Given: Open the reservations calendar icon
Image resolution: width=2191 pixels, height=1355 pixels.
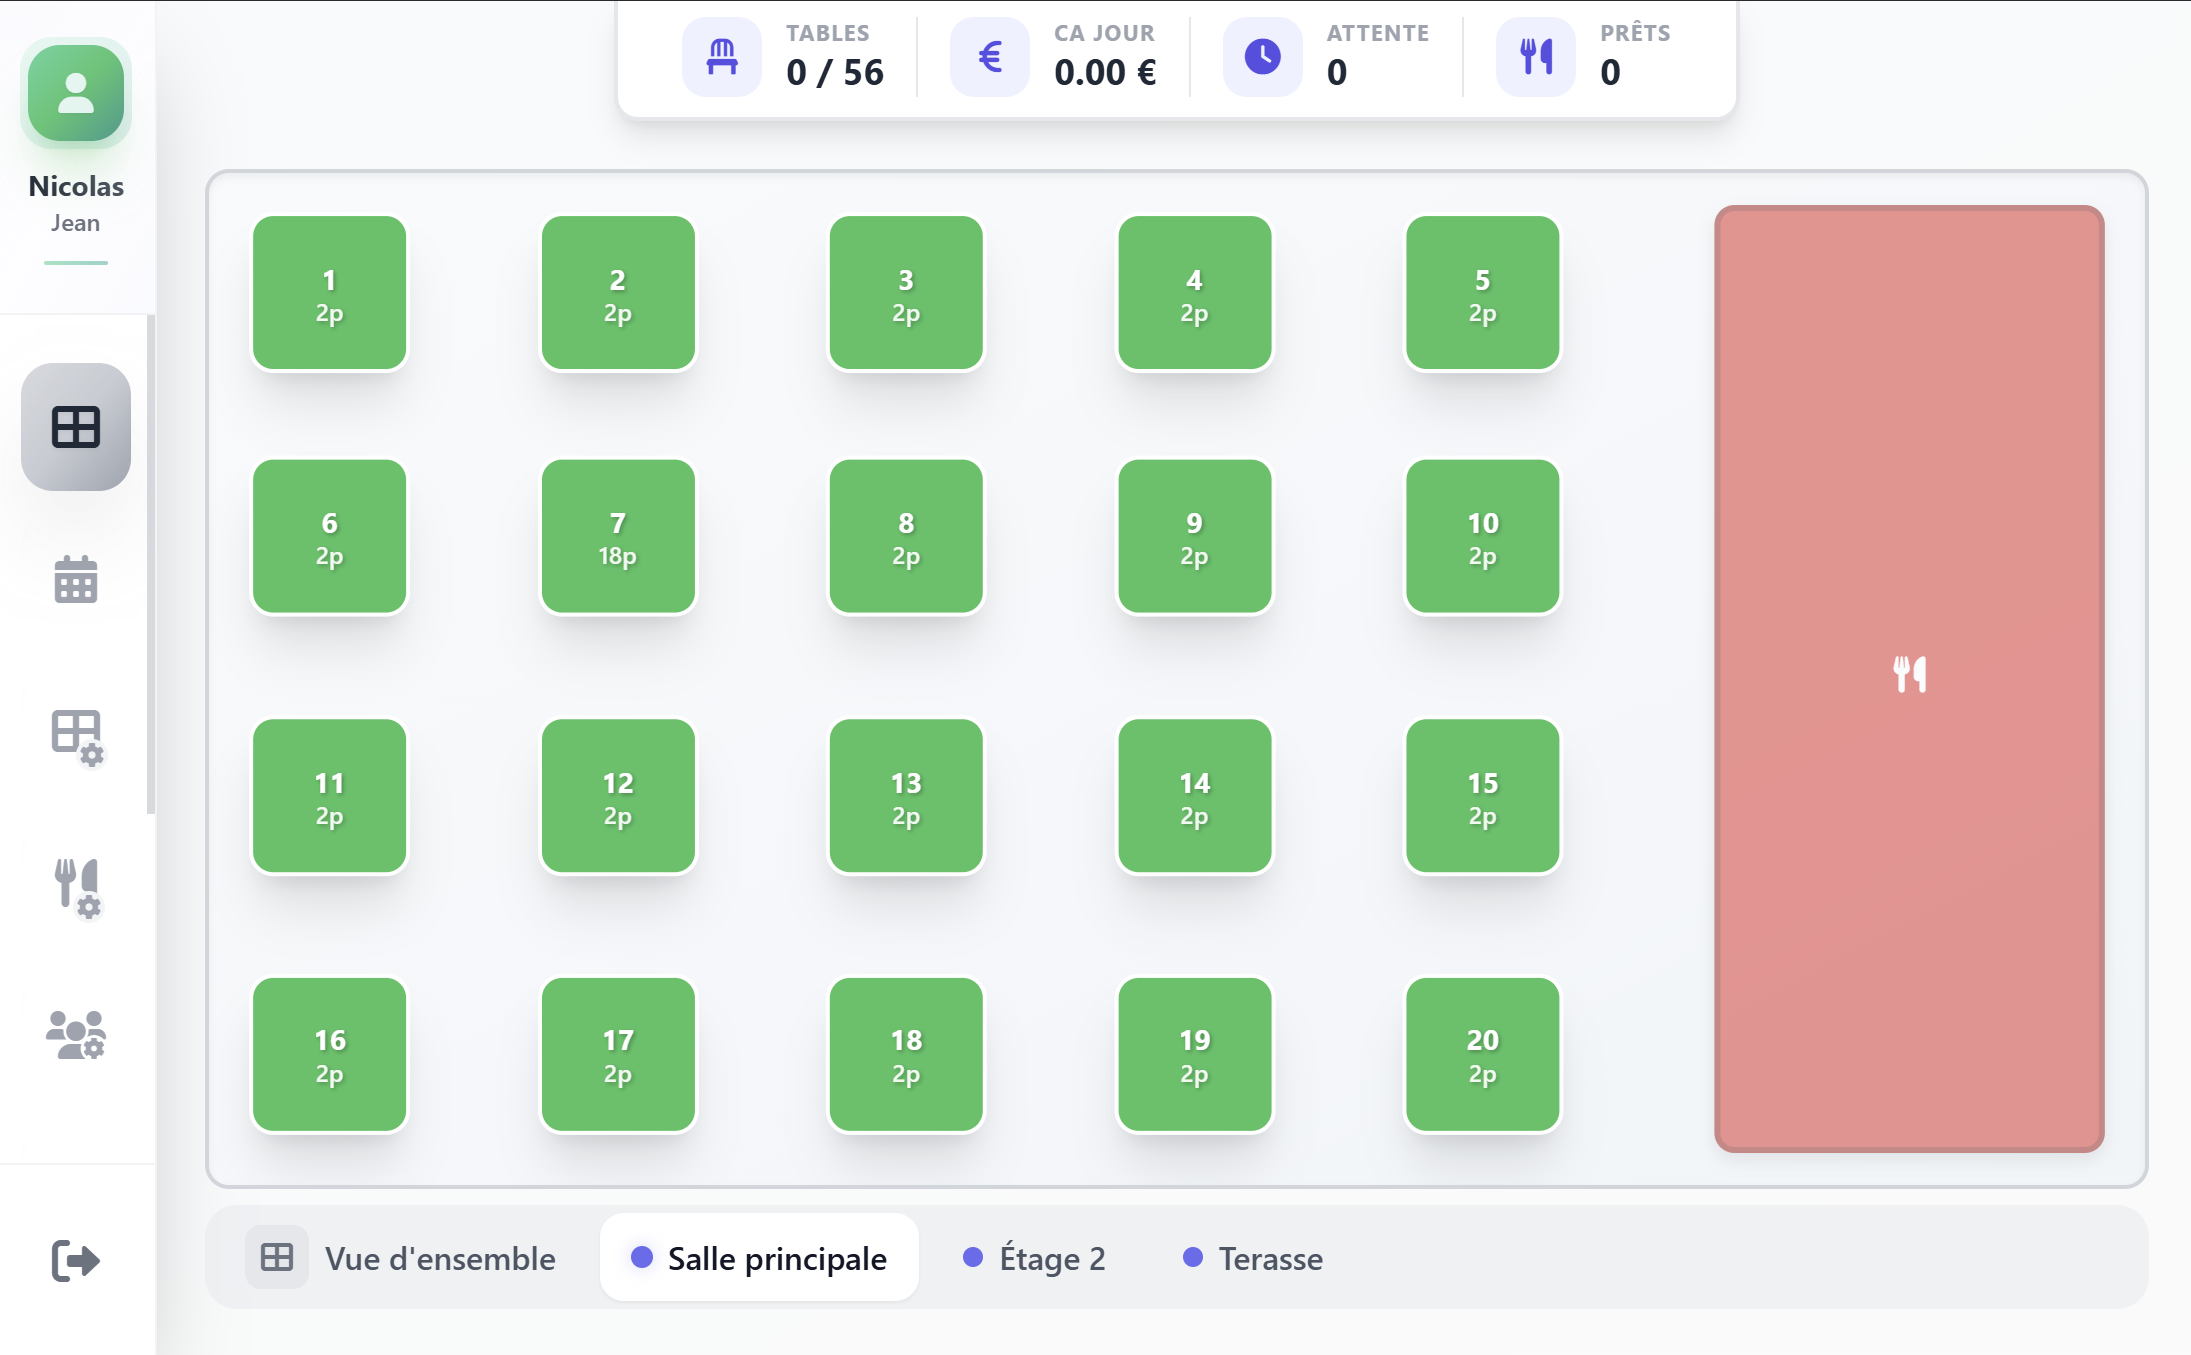Looking at the screenshot, I should pyautogui.click(x=76, y=580).
